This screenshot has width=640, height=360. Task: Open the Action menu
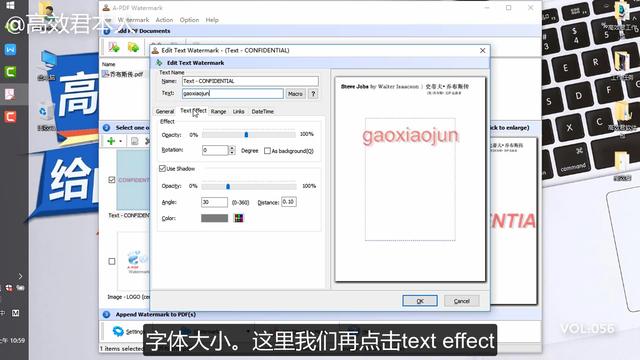[x=164, y=20]
